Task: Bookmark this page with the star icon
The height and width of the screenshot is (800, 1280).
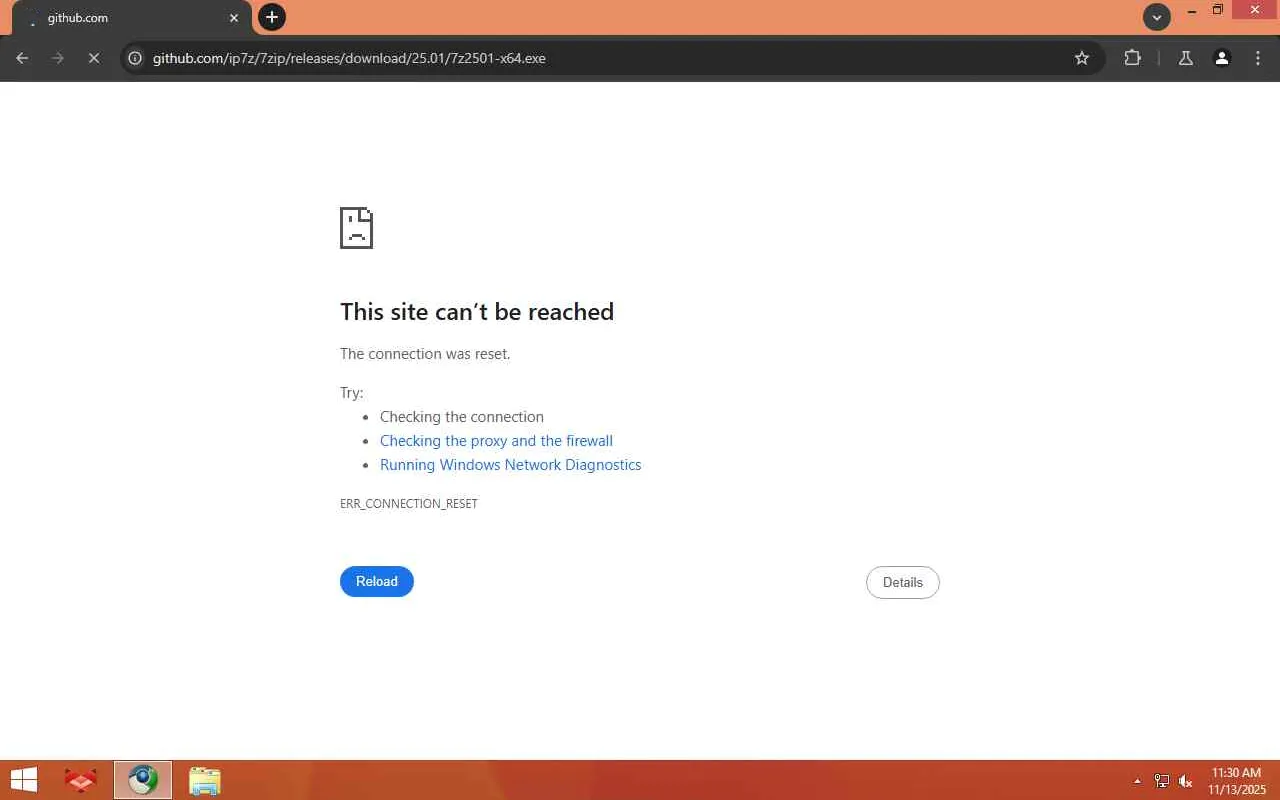Action: (x=1082, y=58)
